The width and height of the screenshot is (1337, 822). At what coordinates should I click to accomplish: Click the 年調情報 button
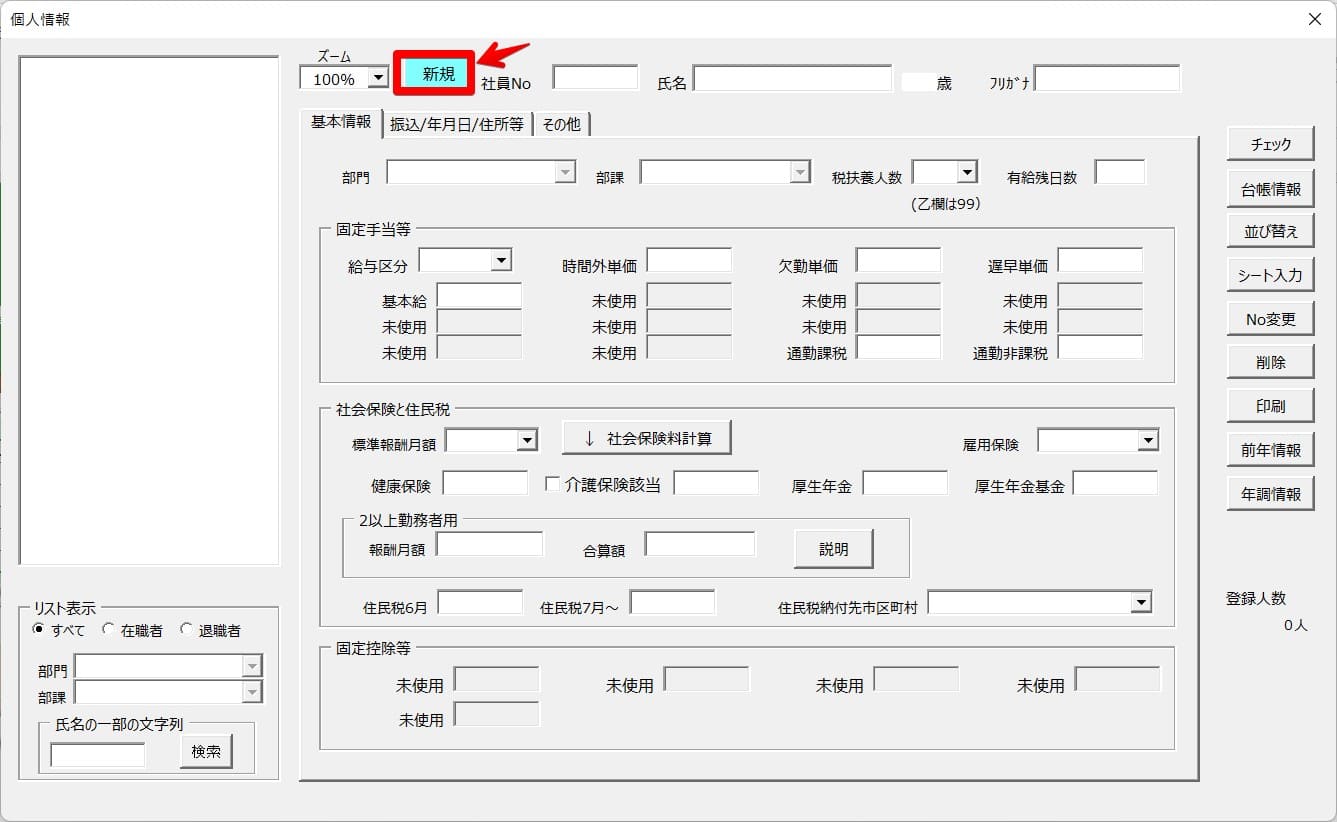(1271, 494)
